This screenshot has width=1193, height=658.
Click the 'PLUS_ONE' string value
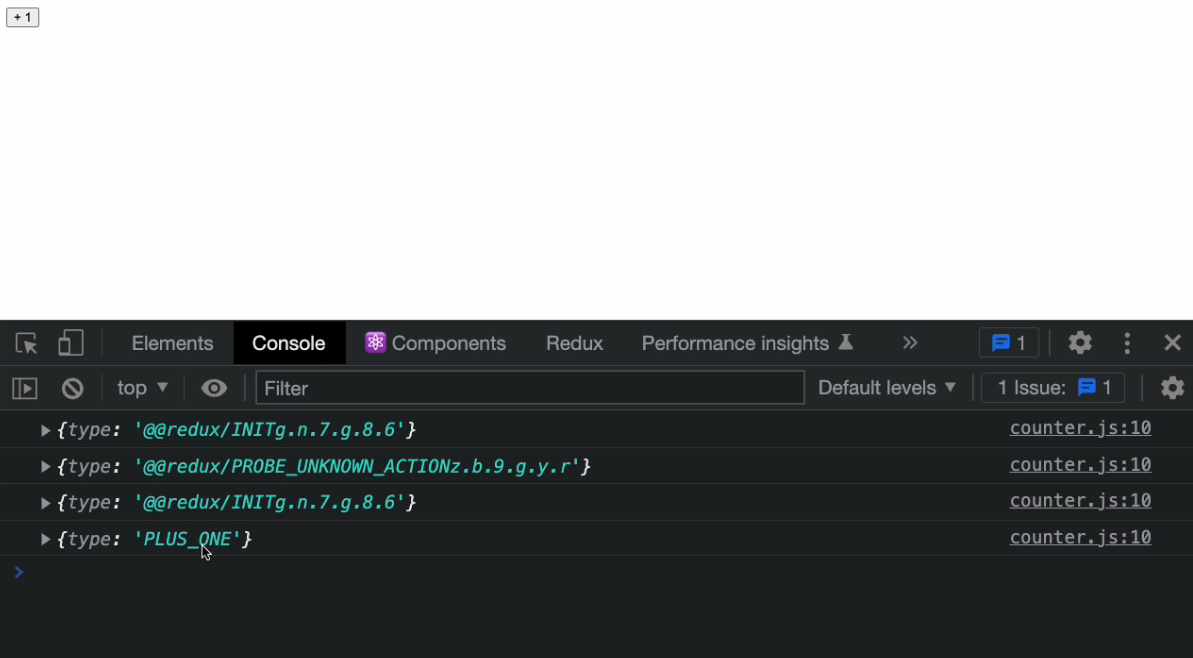point(187,539)
